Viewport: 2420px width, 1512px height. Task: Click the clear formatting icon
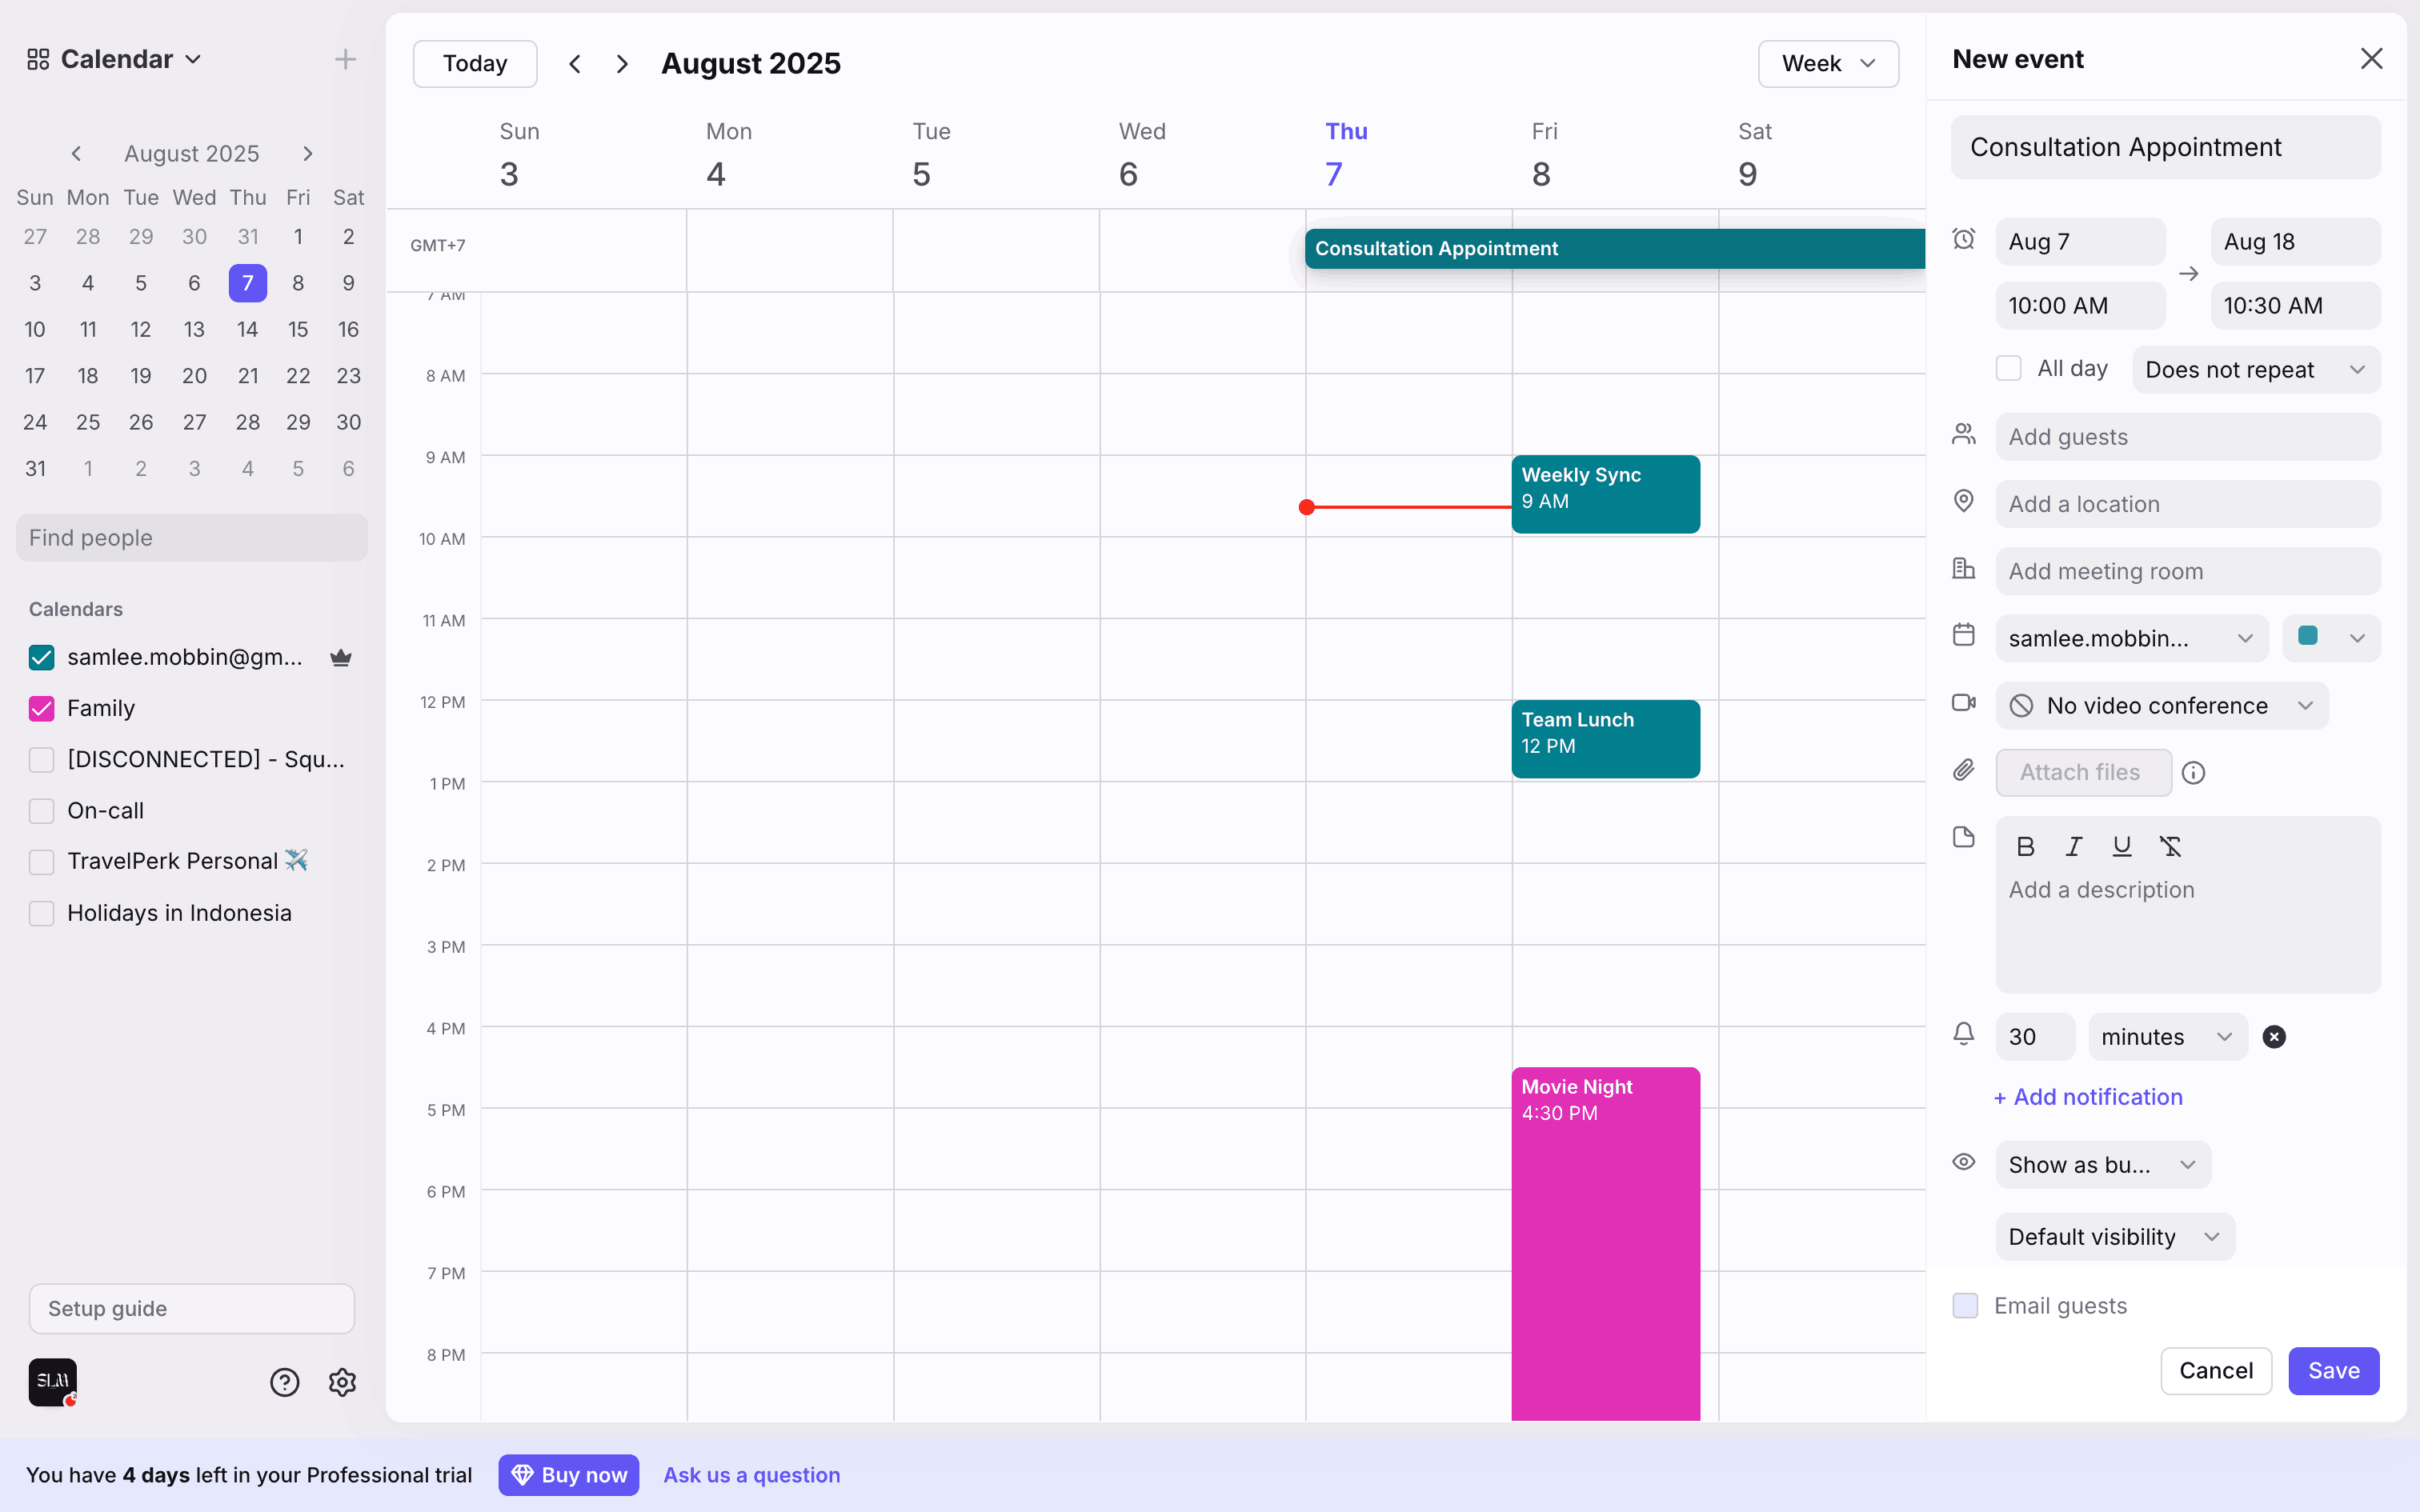[2169, 847]
